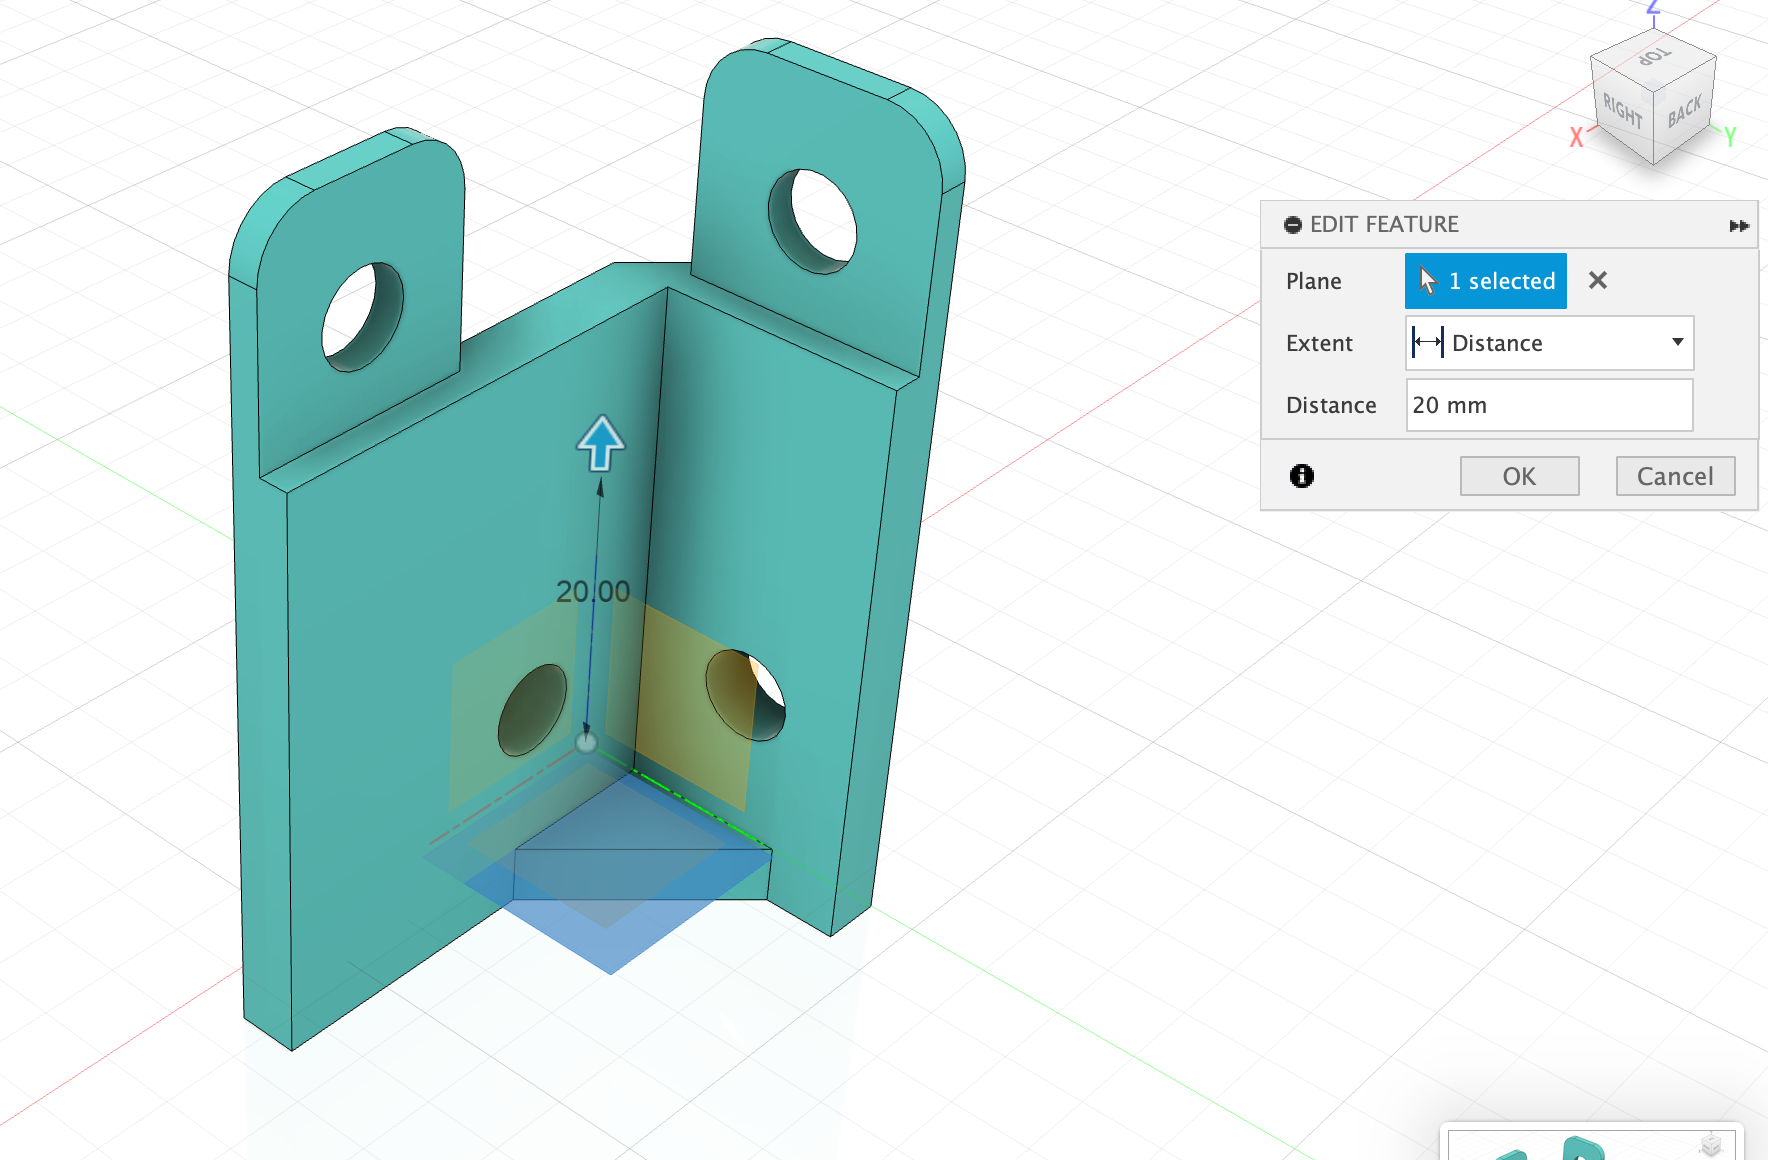Click OK in the Edit Feature dialog
This screenshot has height=1160, width=1768.
(1519, 476)
